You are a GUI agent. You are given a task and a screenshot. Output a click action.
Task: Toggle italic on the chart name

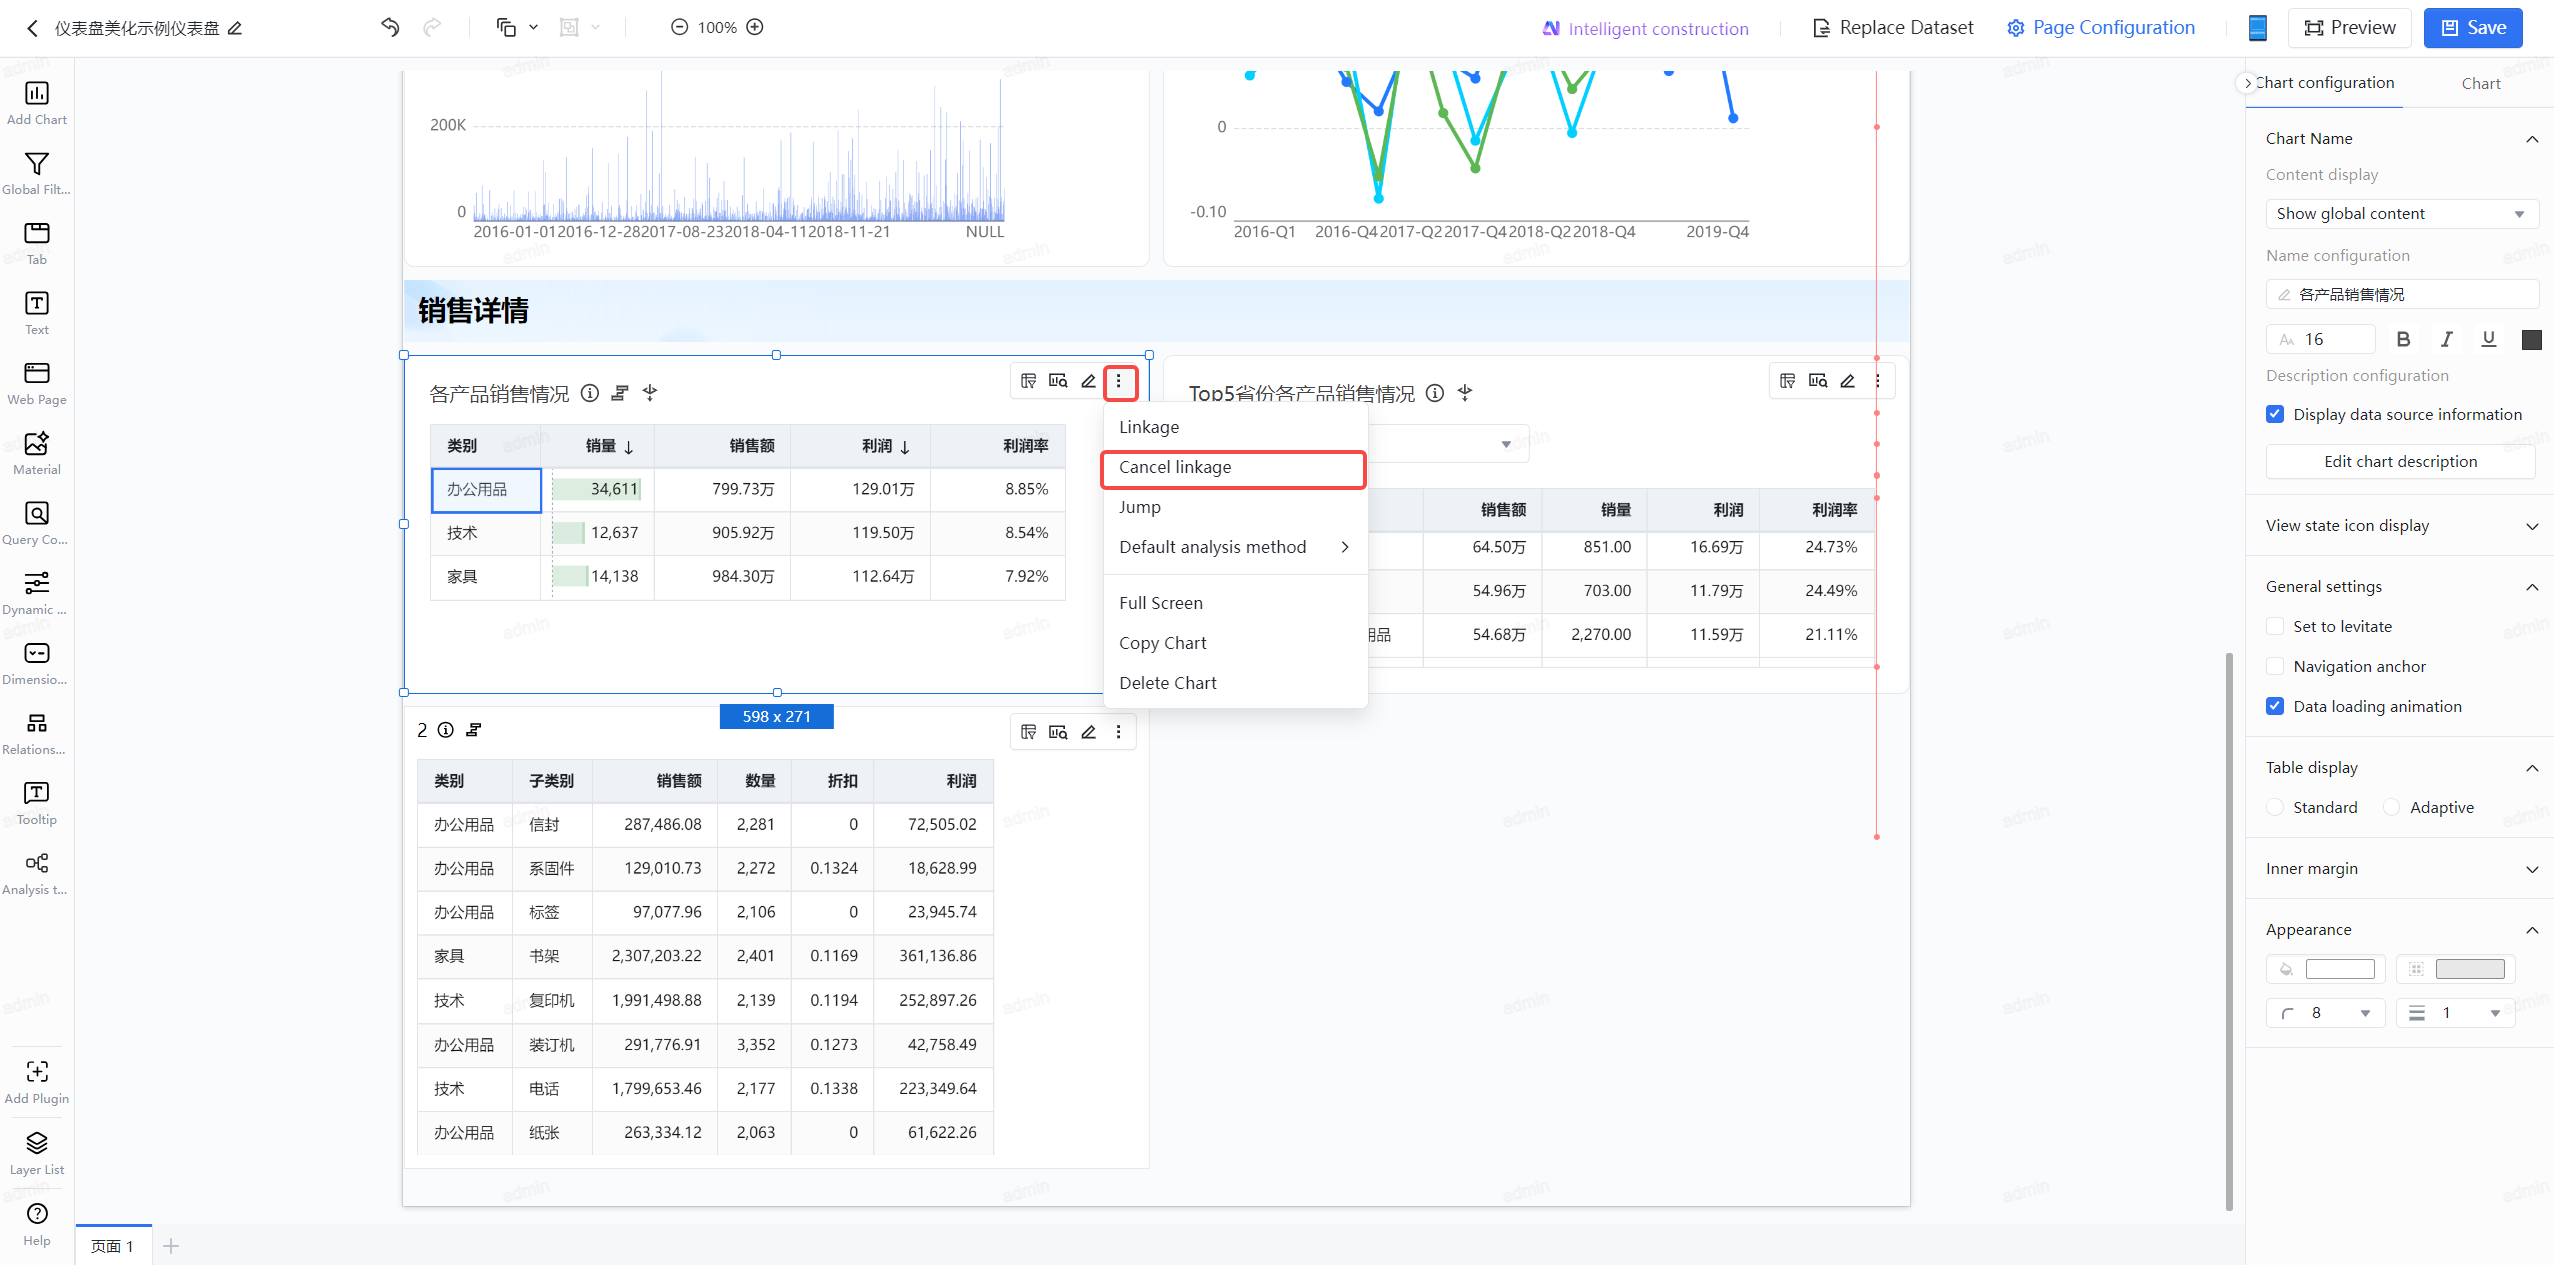(2446, 339)
